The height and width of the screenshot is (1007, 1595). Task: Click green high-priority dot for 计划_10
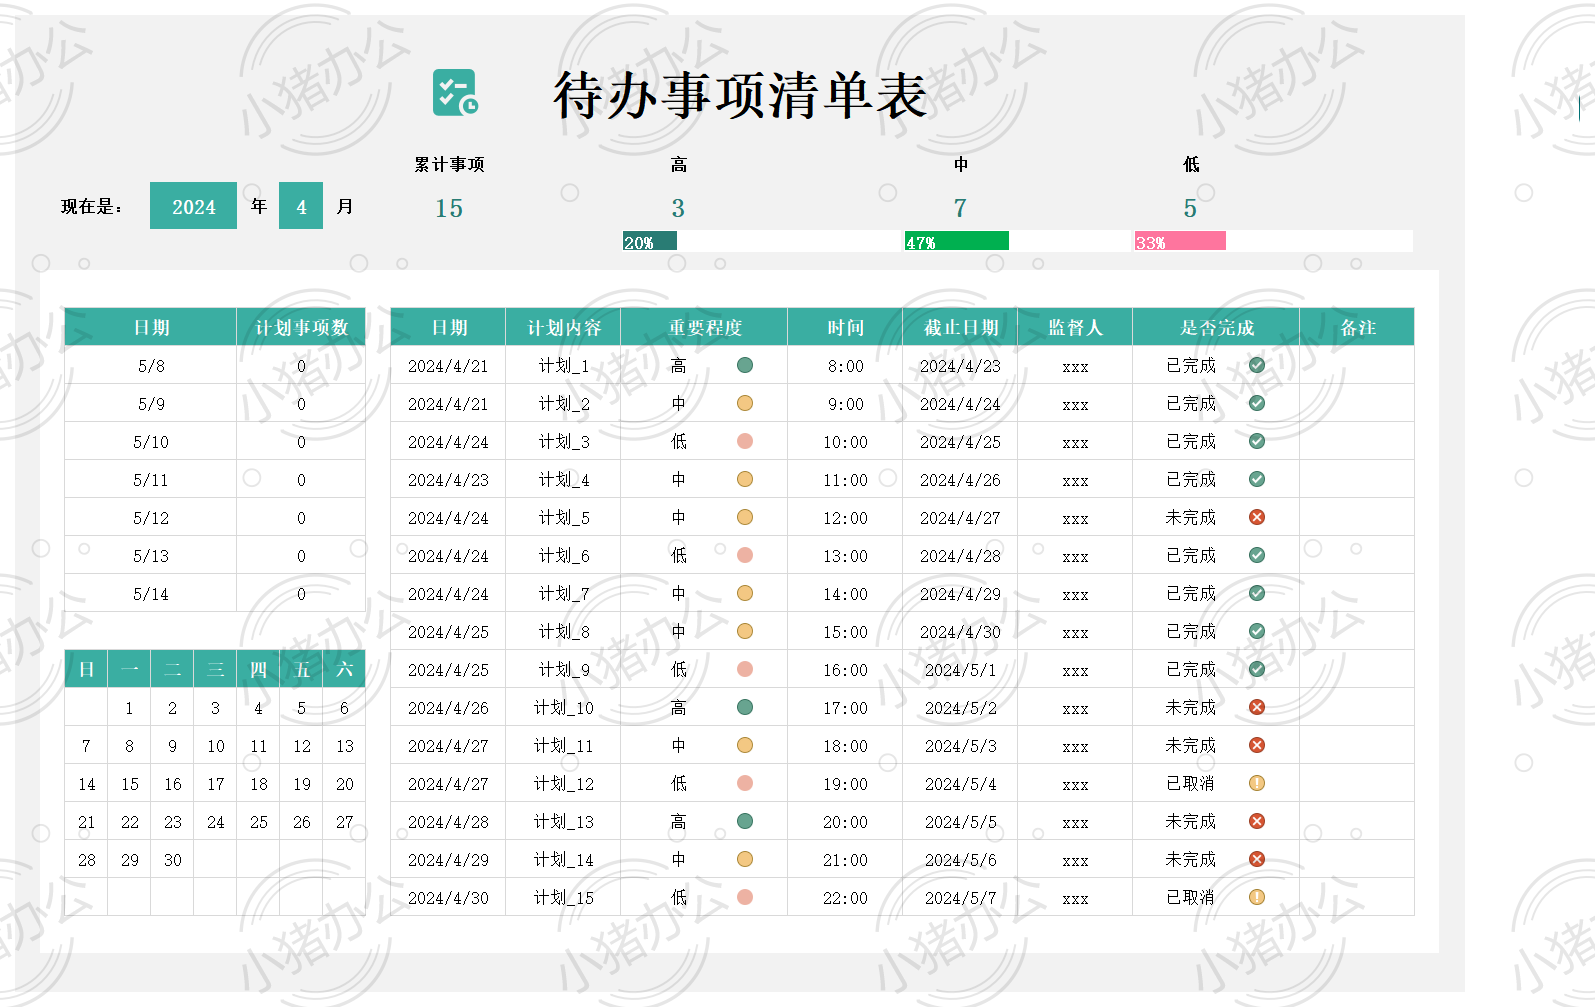point(745,707)
